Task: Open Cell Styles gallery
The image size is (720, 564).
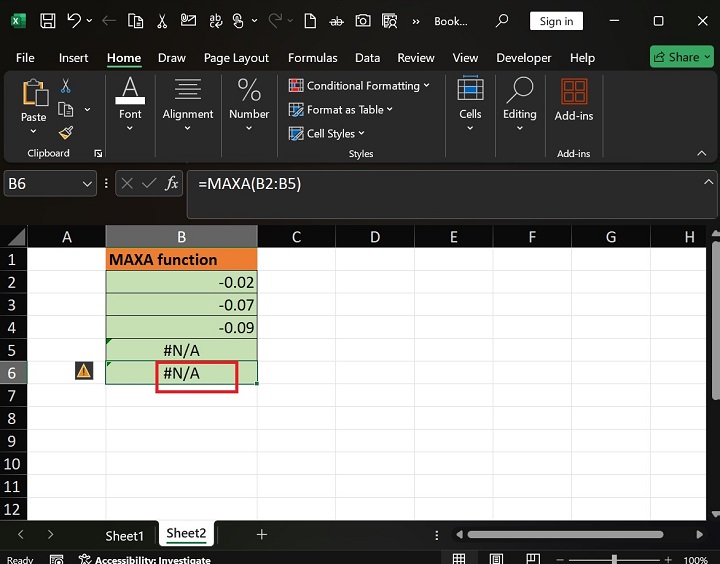Action: (326, 134)
